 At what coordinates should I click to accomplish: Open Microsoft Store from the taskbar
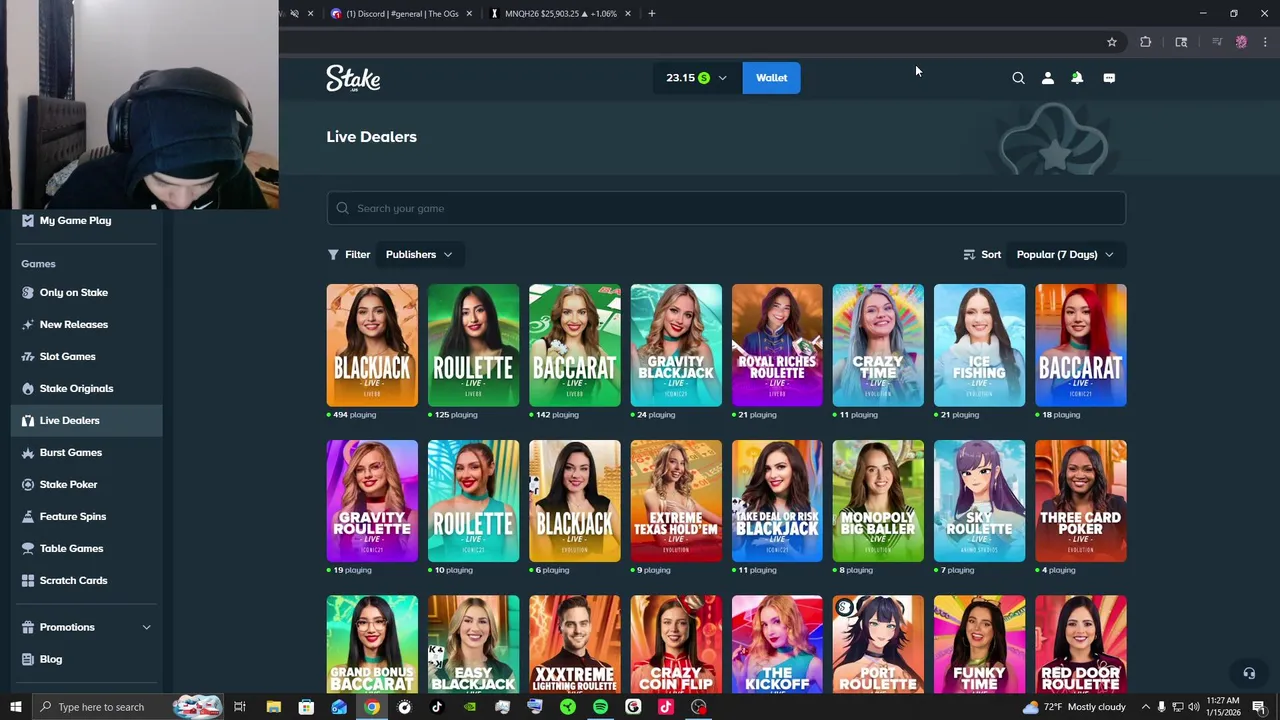[x=306, y=707]
